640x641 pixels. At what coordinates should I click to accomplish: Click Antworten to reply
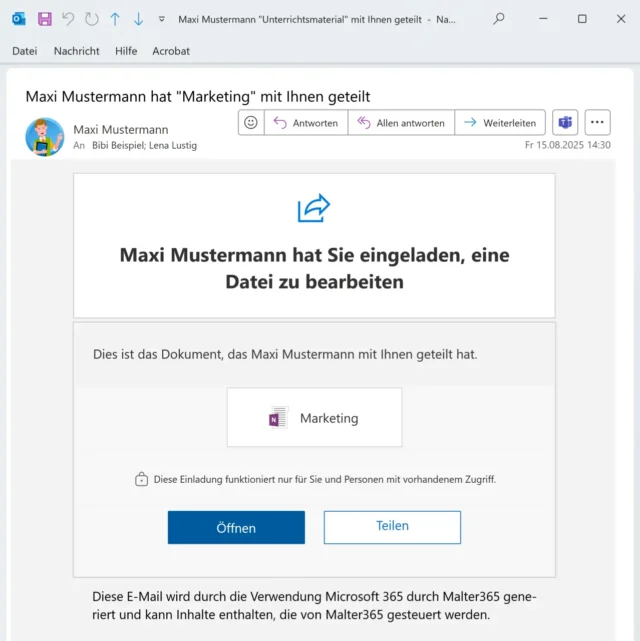click(306, 123)
